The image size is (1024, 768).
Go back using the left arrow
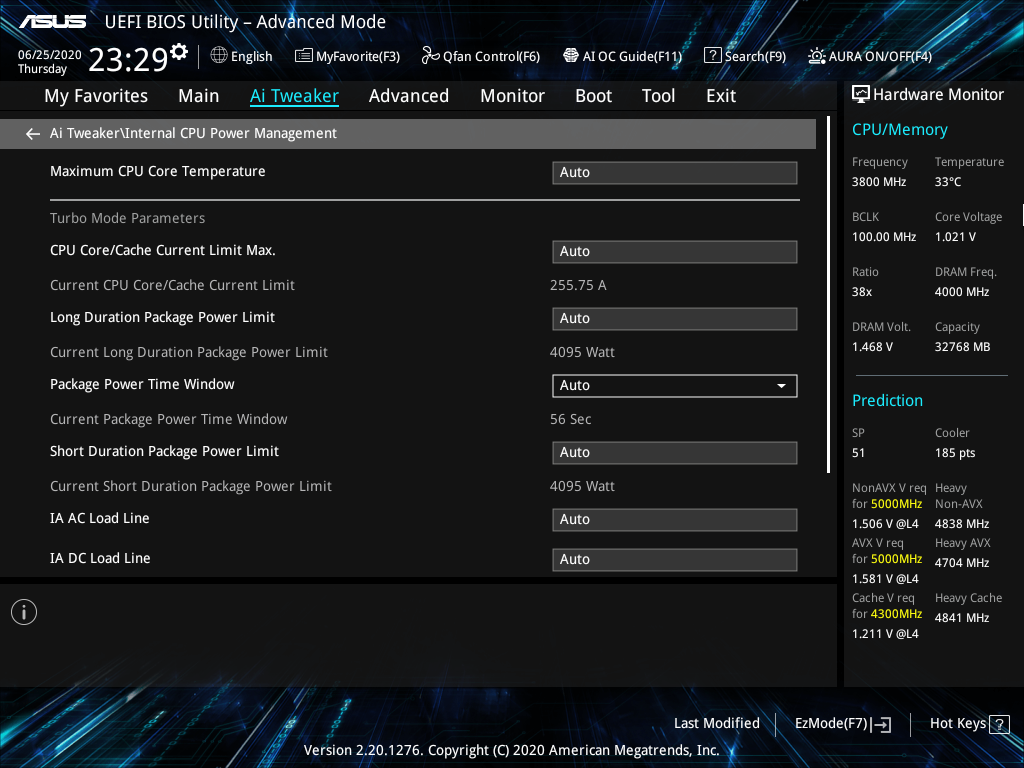click(x=33, y=134)
